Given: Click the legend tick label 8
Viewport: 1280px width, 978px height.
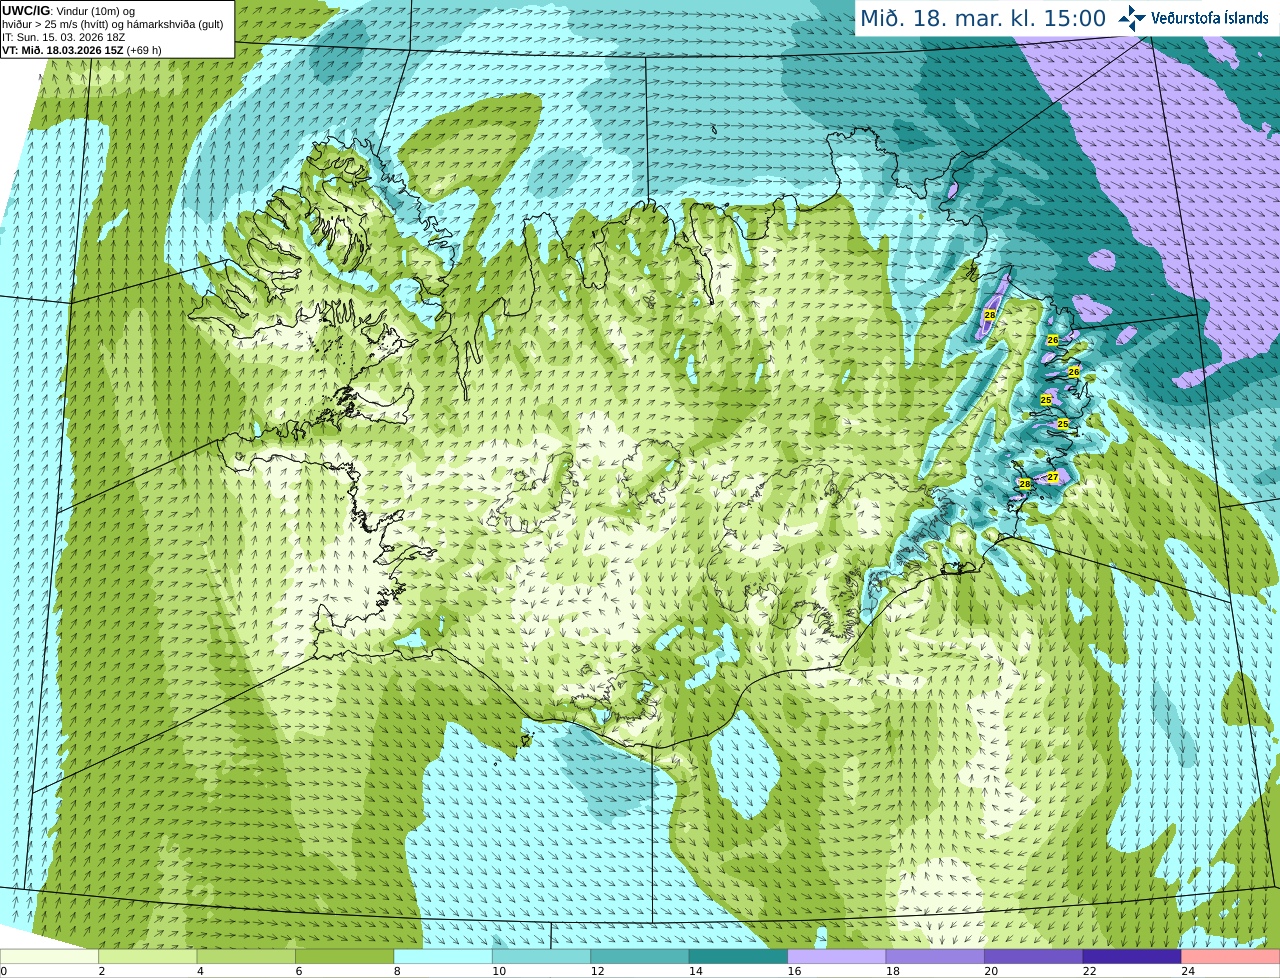Looking at the screenshot, I should [x=397, y=971].
